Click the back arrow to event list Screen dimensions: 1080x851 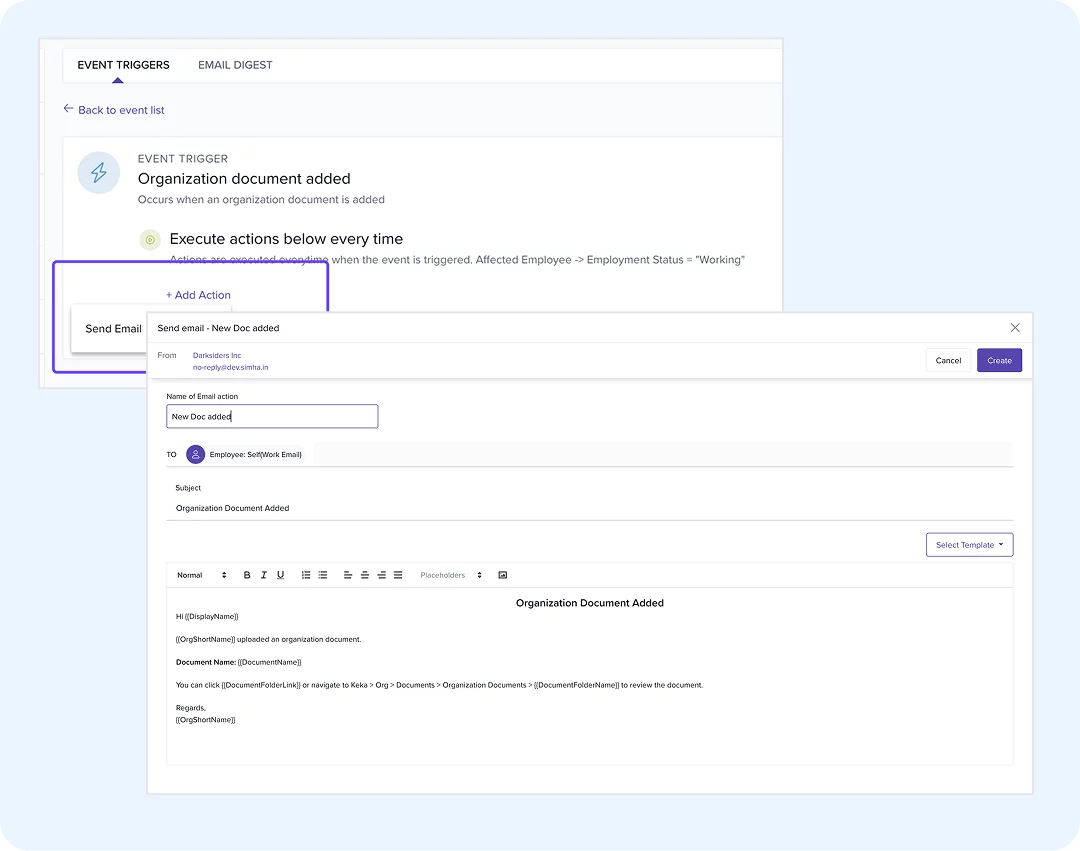click(68, 109)
